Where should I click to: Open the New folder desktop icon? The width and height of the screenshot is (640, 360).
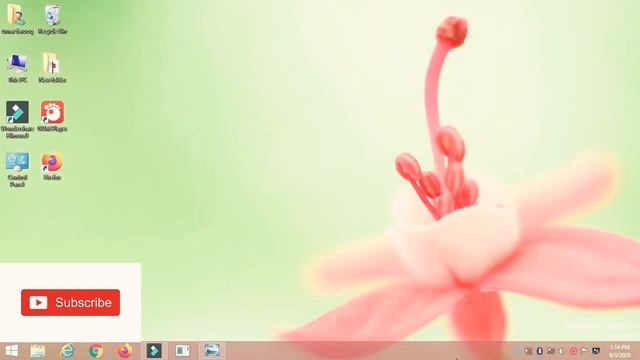click(x=52, y=68)
